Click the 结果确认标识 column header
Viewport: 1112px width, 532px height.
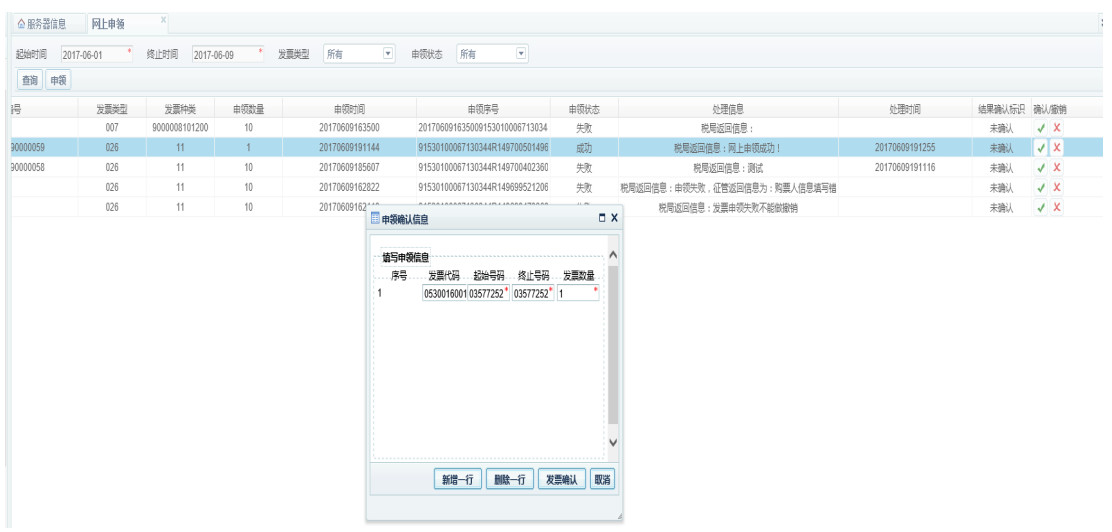pyautogui.click(x=1001, y=109)
